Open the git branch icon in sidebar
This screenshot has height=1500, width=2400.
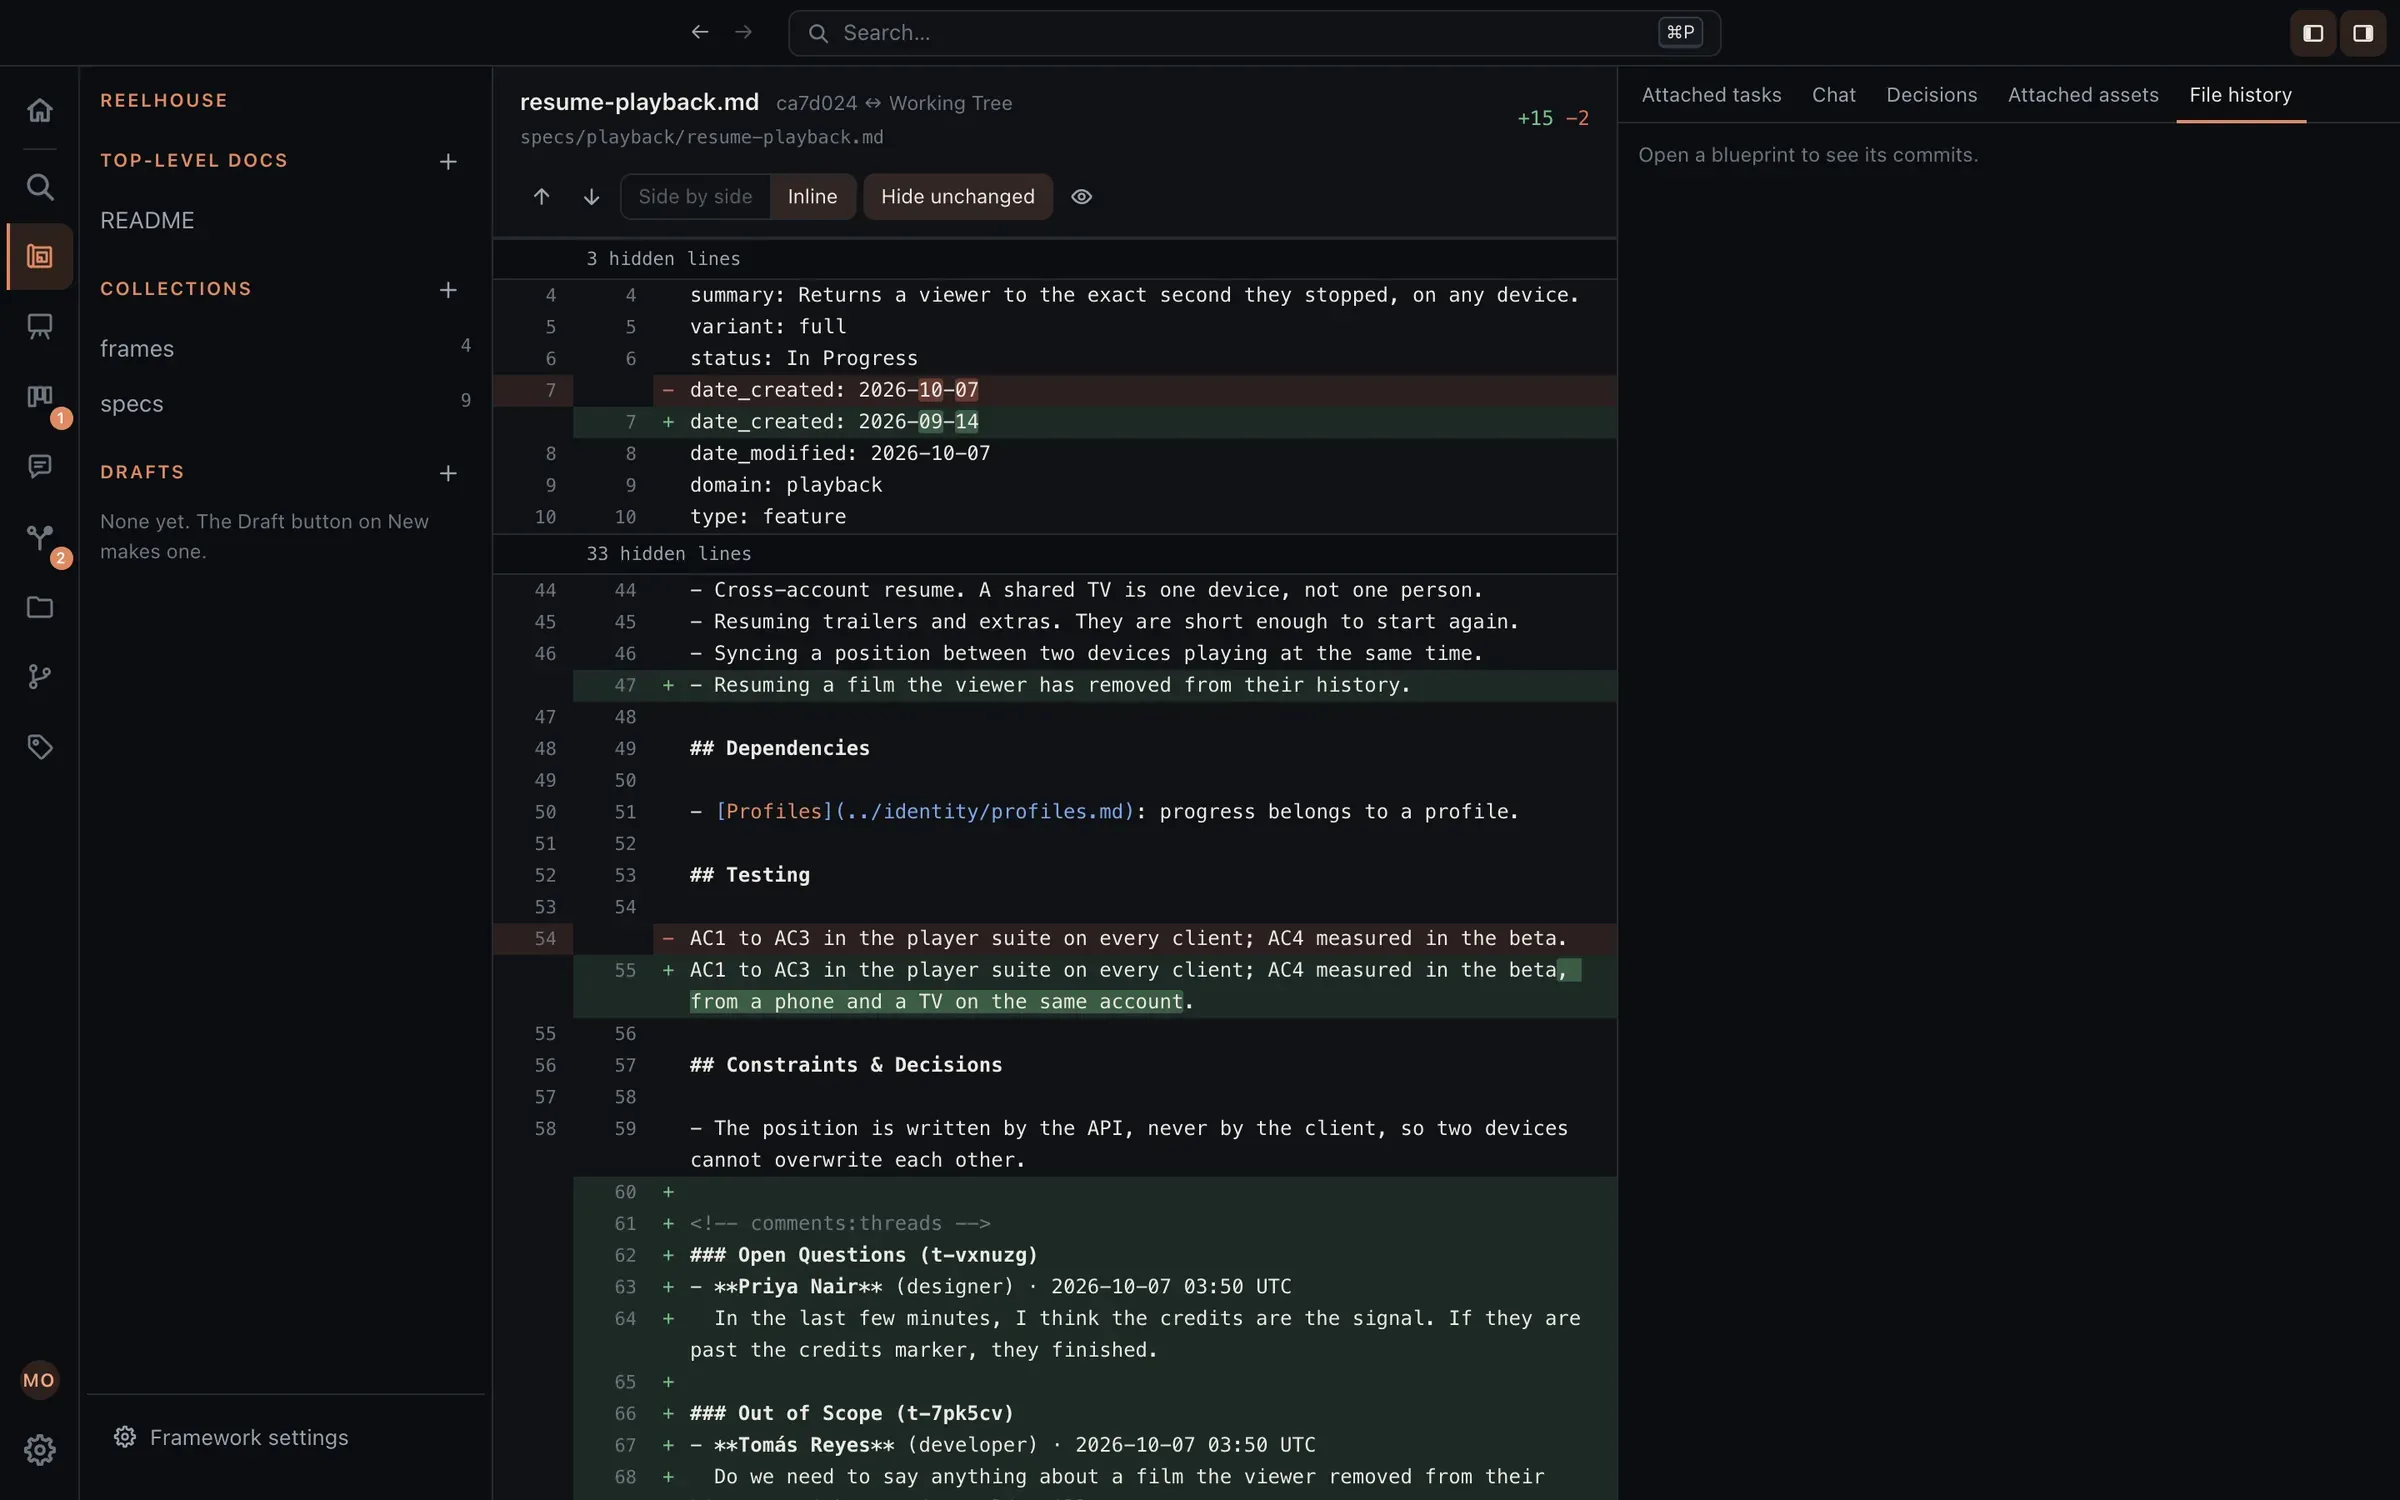click(40, 677)
